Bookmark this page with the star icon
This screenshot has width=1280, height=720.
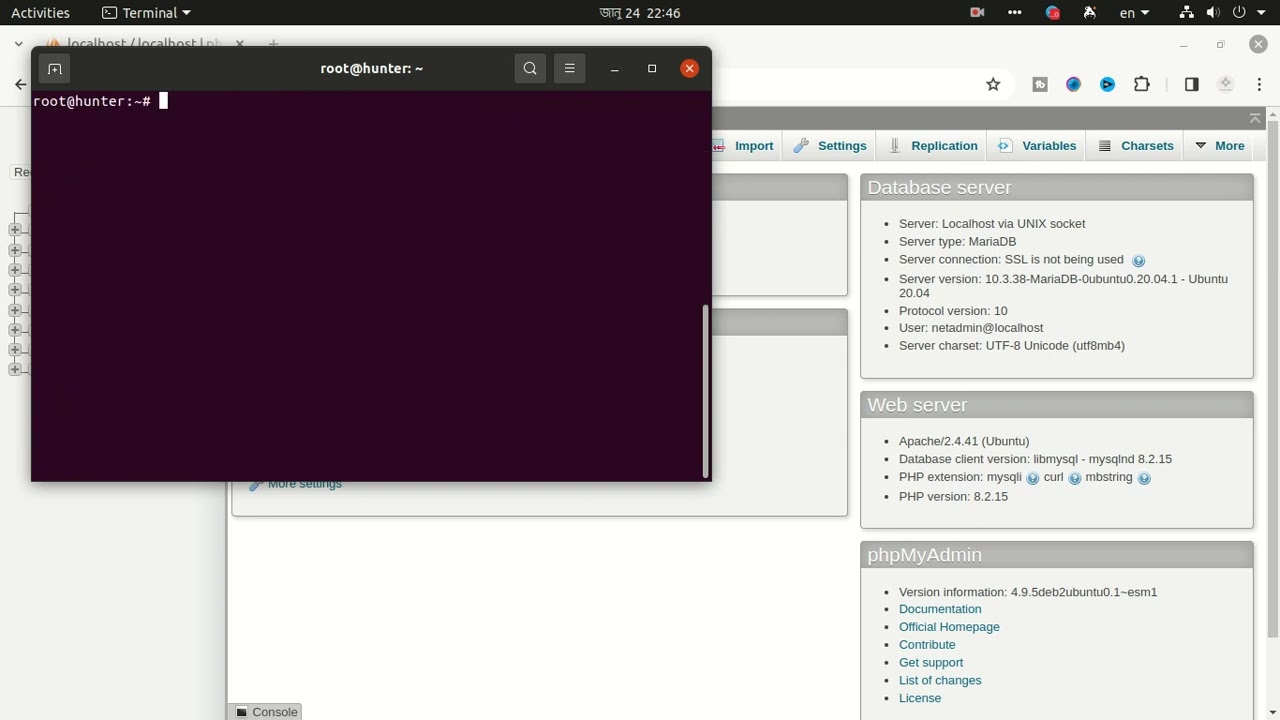click(x=993, y=85)
